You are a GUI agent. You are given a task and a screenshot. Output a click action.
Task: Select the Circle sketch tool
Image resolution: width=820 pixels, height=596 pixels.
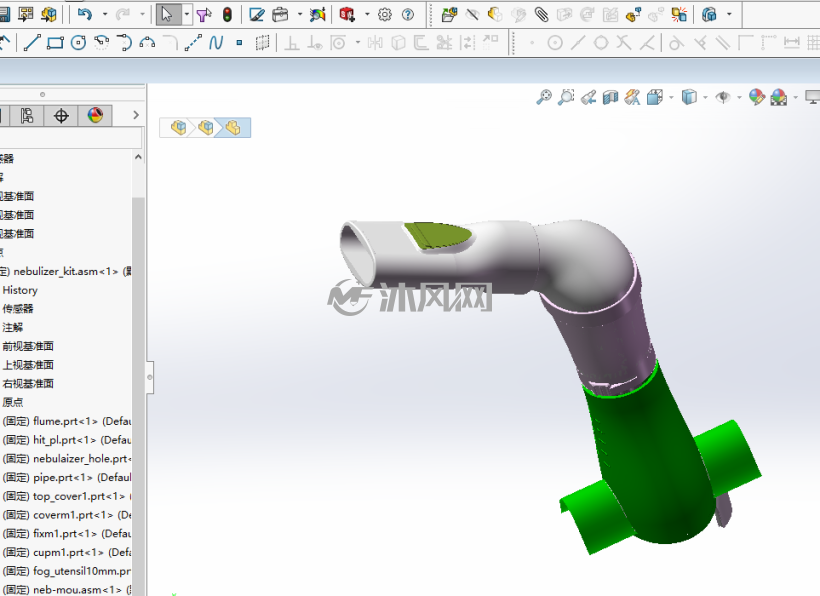tap(78, 42)
